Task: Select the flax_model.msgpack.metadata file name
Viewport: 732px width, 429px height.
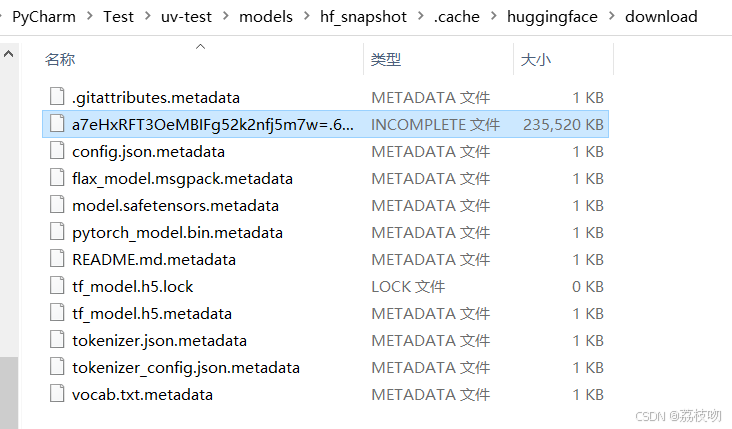Action: [183, 179]
